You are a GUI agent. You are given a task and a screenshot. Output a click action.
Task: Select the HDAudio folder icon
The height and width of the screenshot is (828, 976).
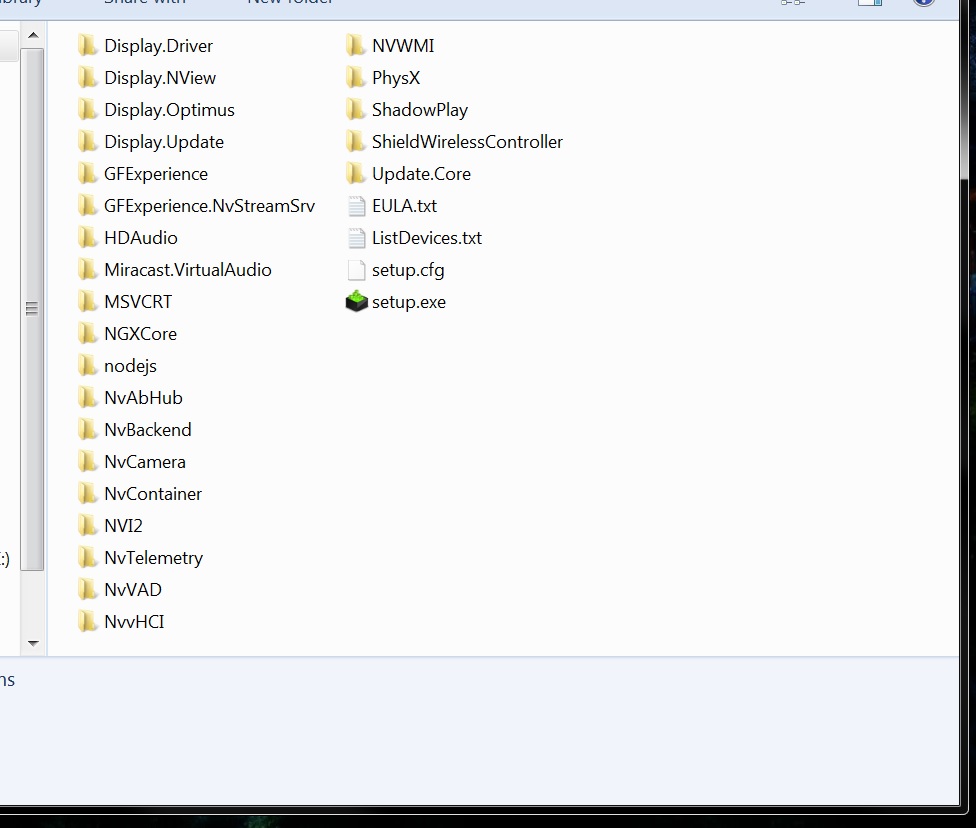(x=88, y=238)
